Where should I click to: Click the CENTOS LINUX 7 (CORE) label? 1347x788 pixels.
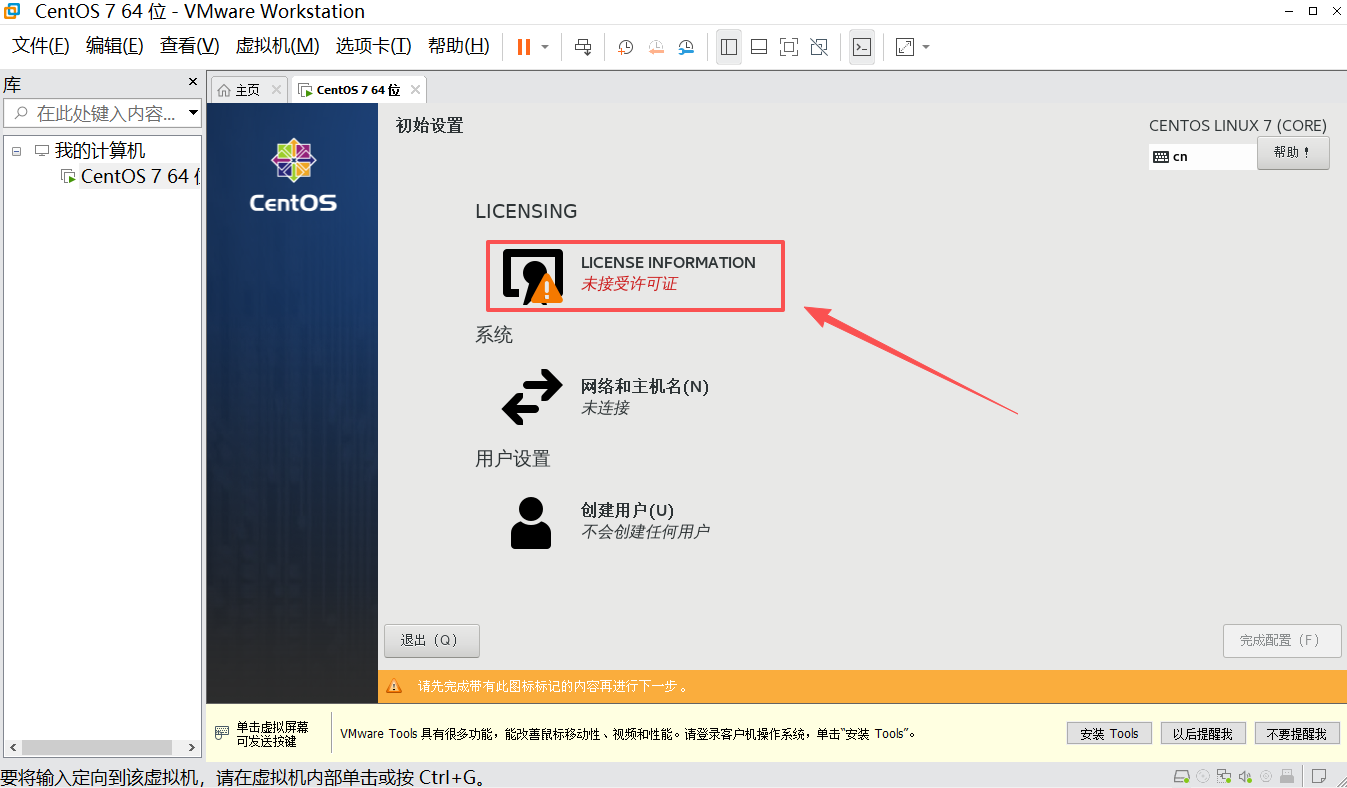[1238, 126]
